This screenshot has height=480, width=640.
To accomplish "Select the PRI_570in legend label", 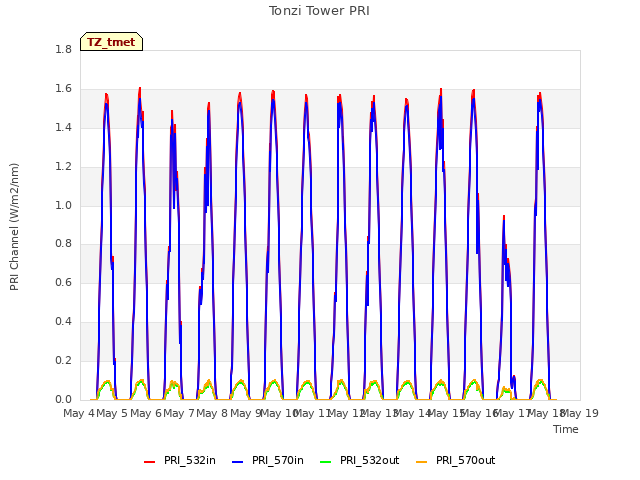I will pyautogui.click(x=278, y=461).
